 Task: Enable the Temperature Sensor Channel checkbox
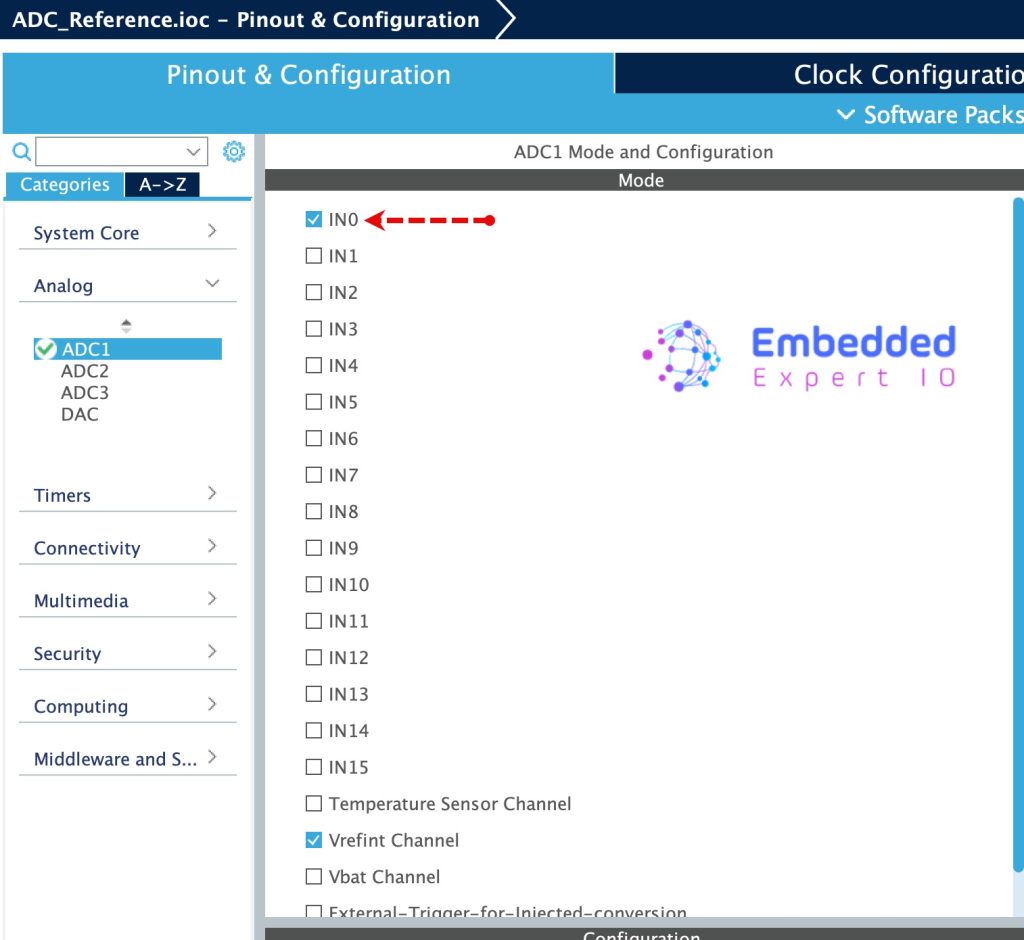point(314,804)
